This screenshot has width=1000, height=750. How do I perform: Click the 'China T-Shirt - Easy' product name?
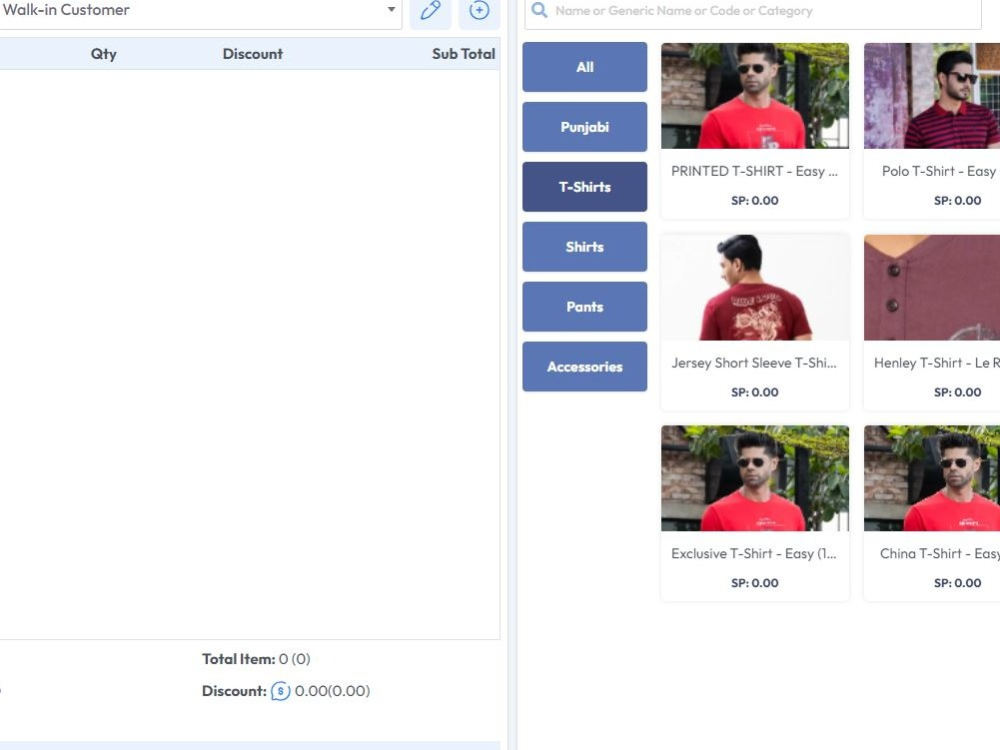pyautogui.click(x=940, y=554)
